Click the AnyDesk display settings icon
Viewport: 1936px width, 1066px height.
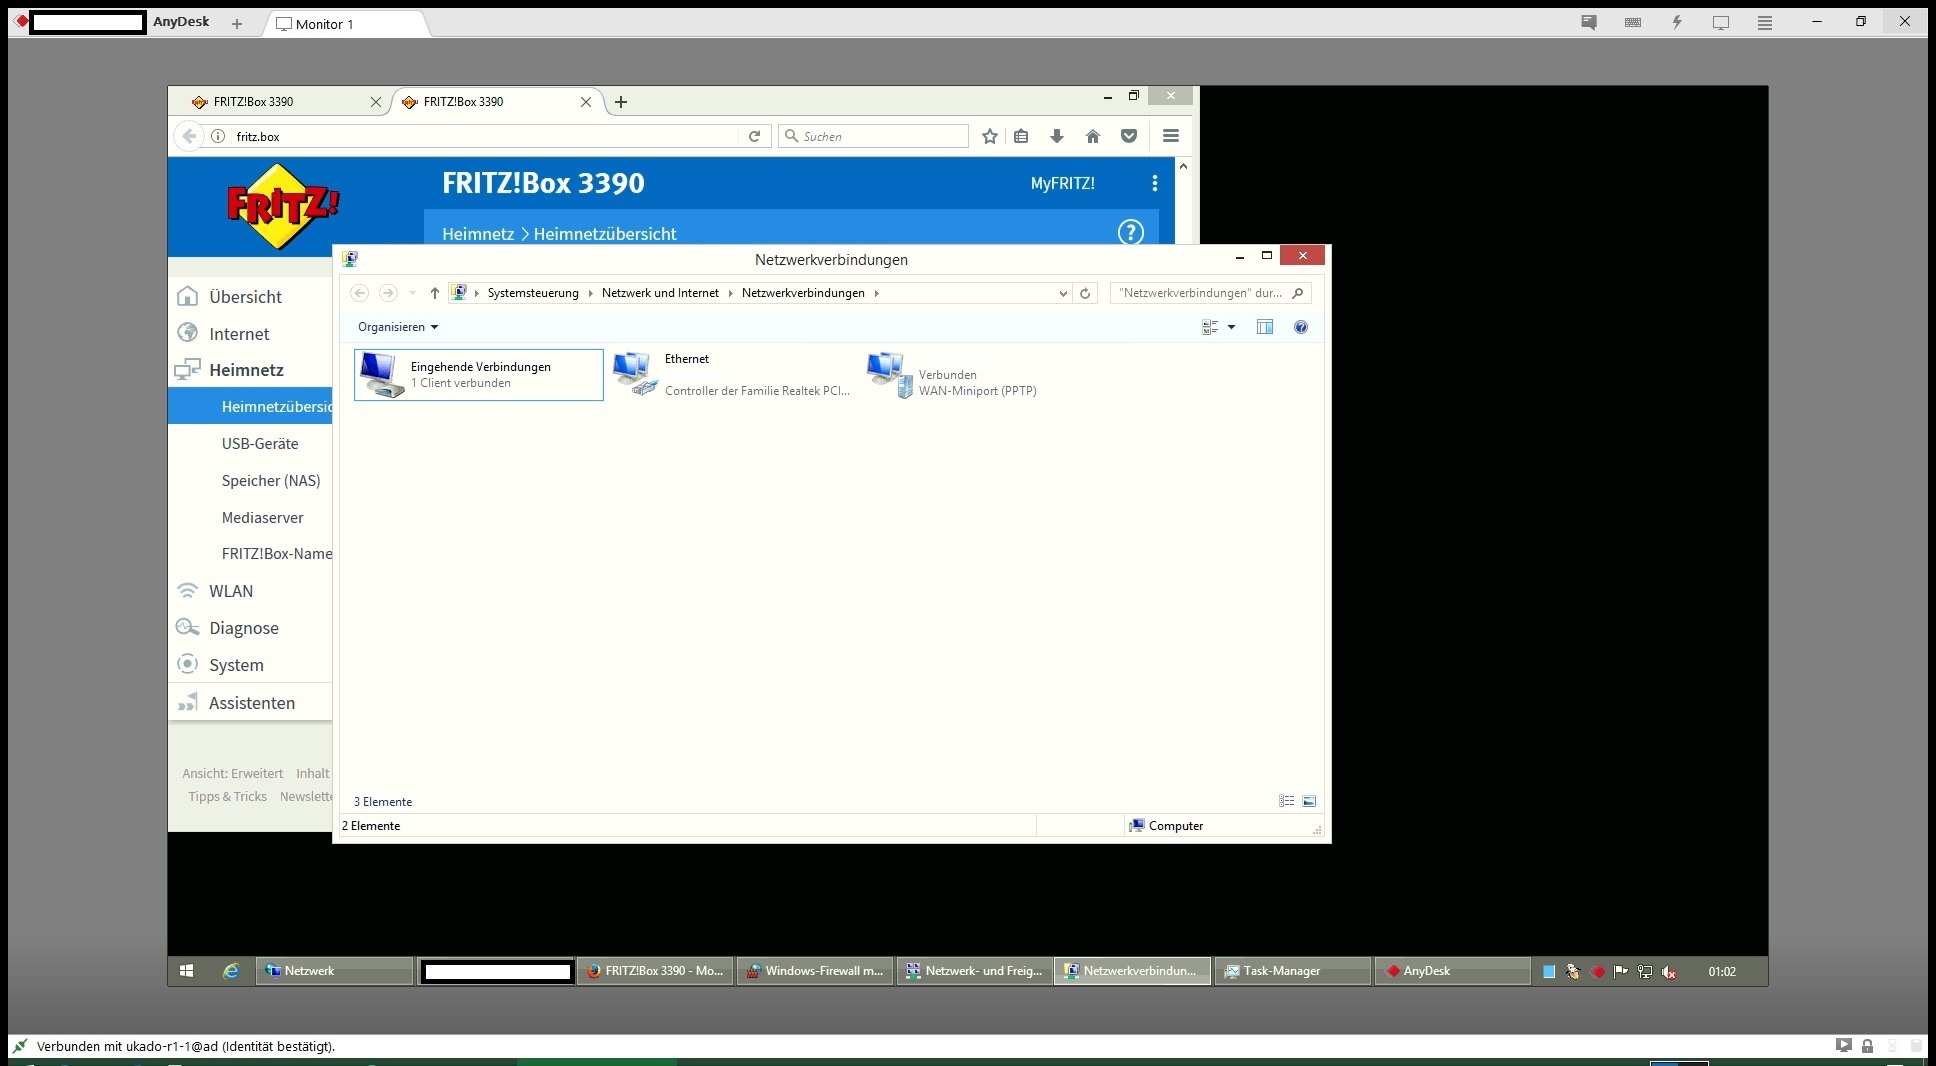1721,23
